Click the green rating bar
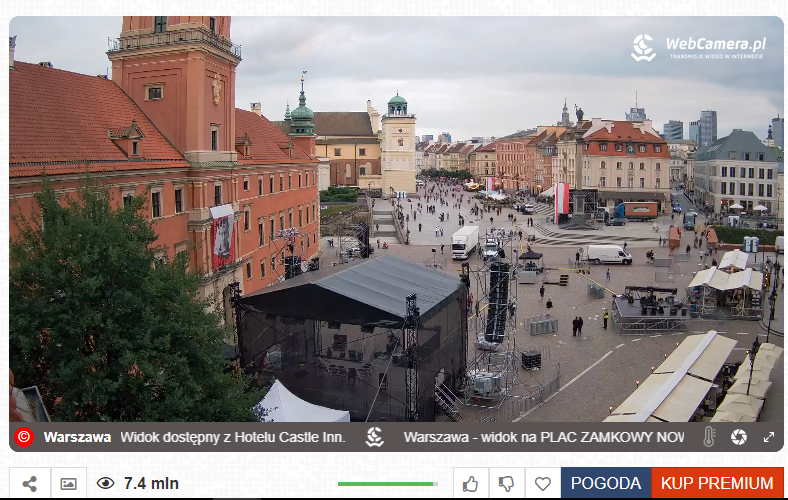This screenshot has width=788, height=500. [x=387, y=484]
